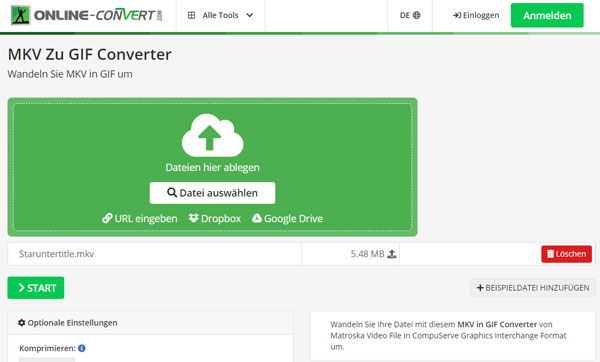This screenshot has height=362, width=600.
Task: Click the green START button
Action: (36, 288)
